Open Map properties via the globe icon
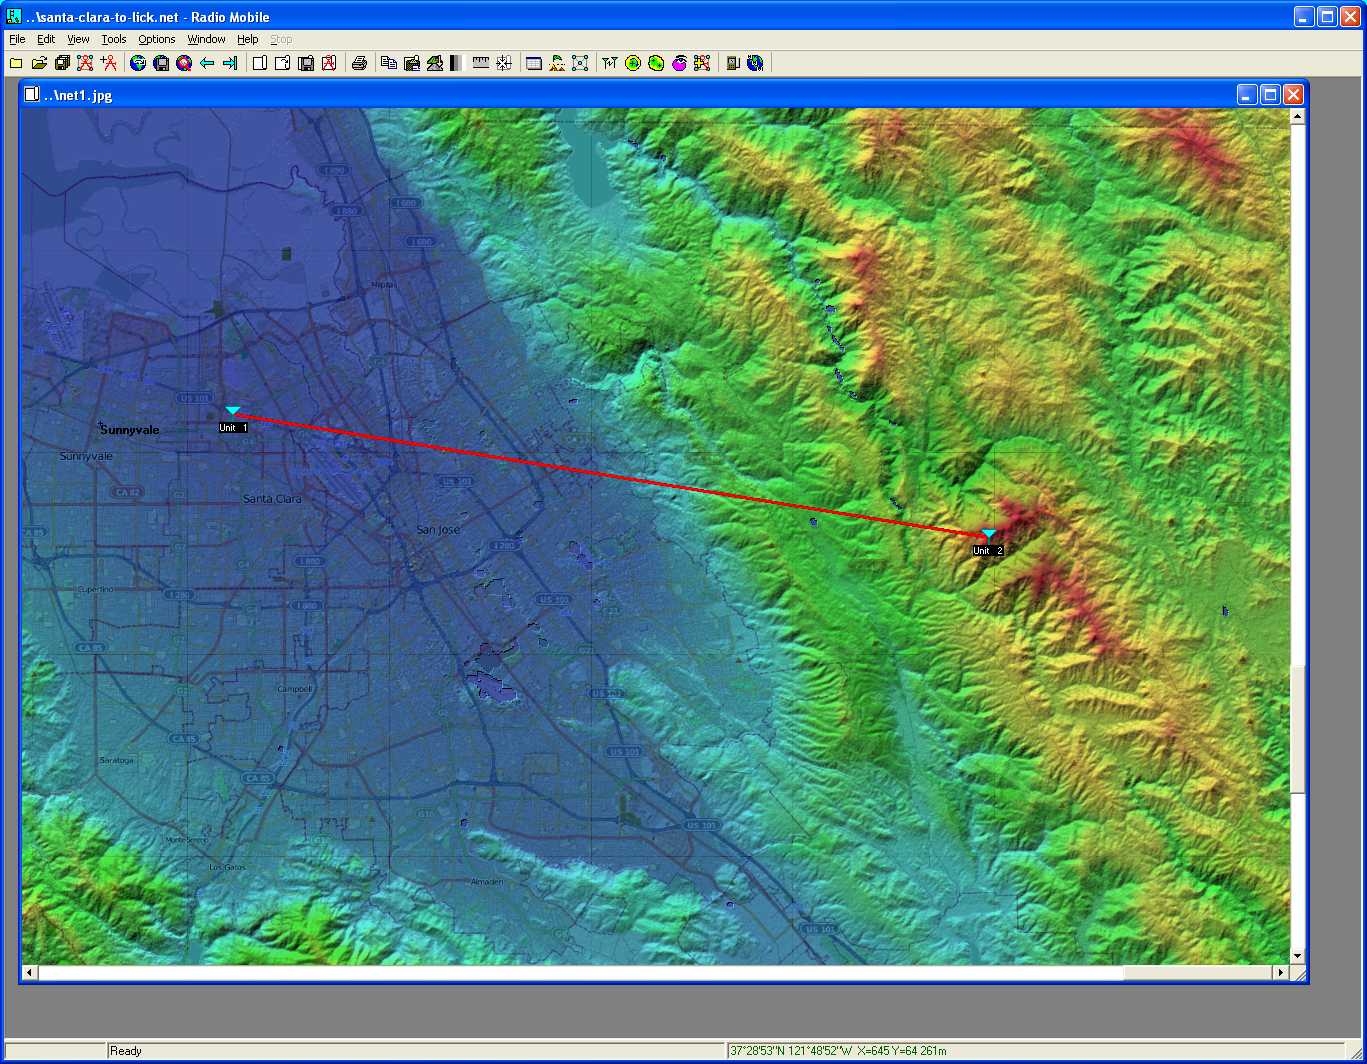 pos(138,63)
